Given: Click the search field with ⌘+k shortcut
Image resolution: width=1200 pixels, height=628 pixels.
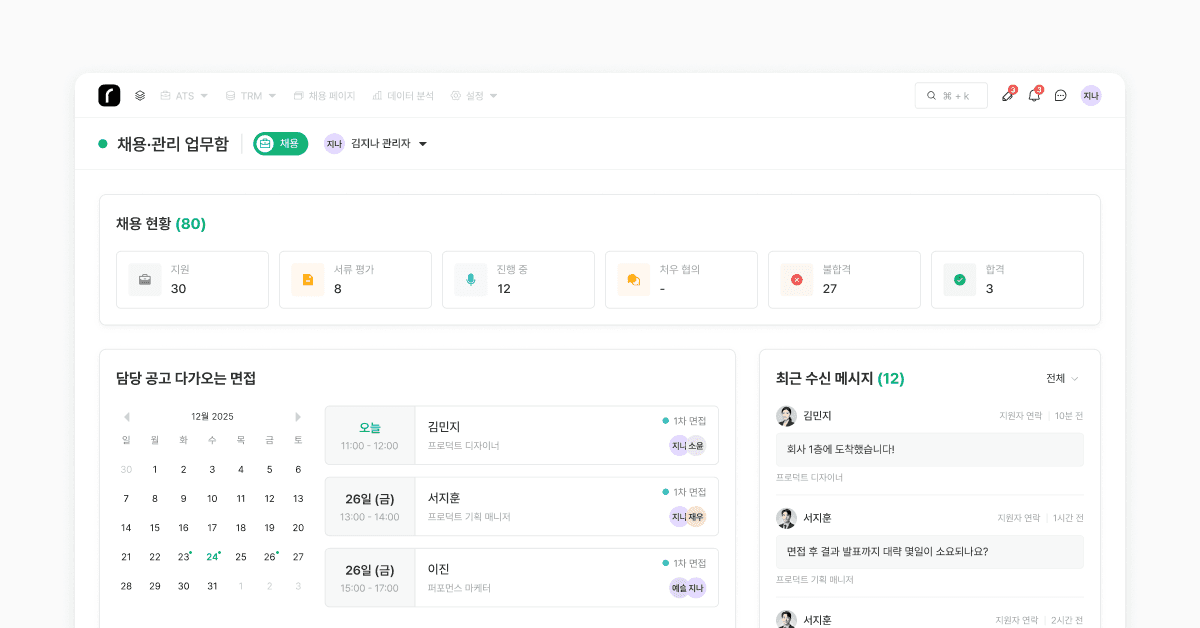Looking at the screenshot, I should click(951, 95).
